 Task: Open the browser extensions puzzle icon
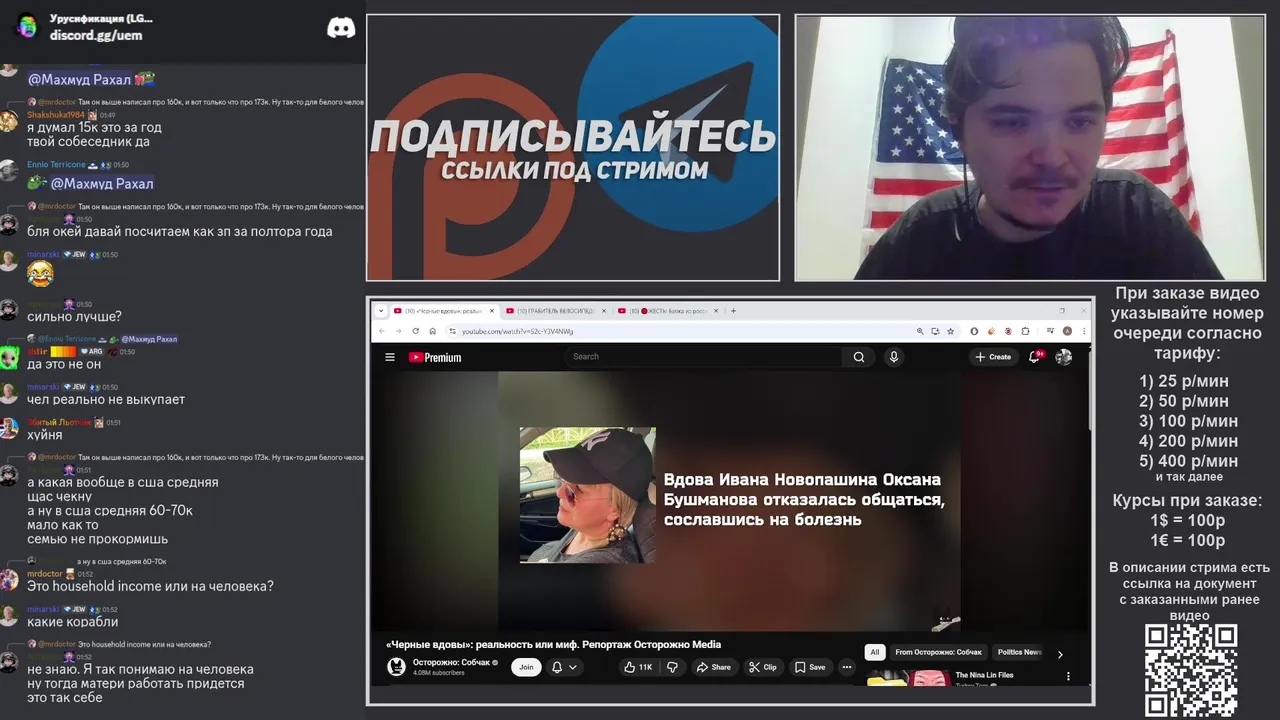click(x=1025, y=331)
